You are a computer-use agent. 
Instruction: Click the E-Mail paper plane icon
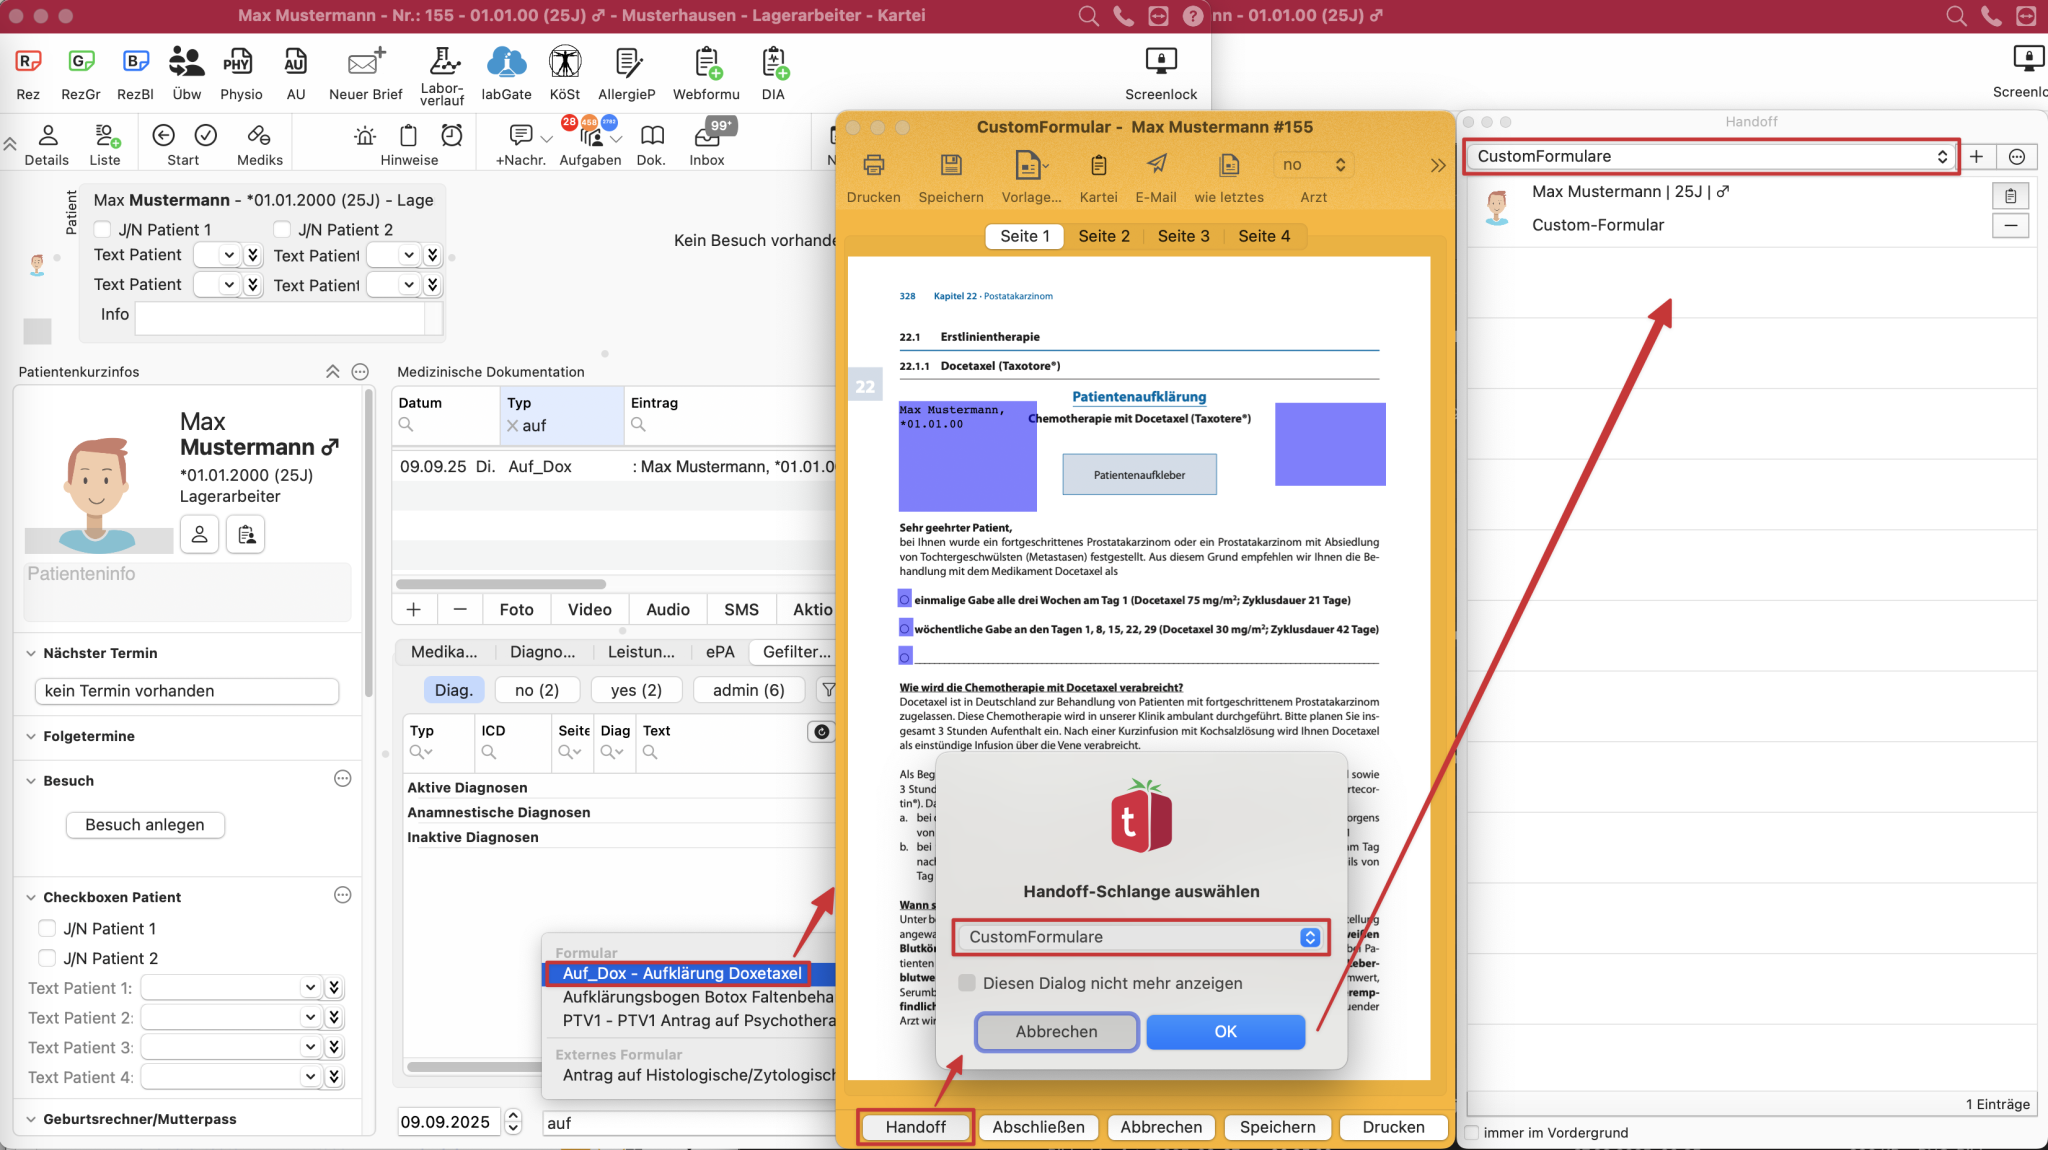1156,163
